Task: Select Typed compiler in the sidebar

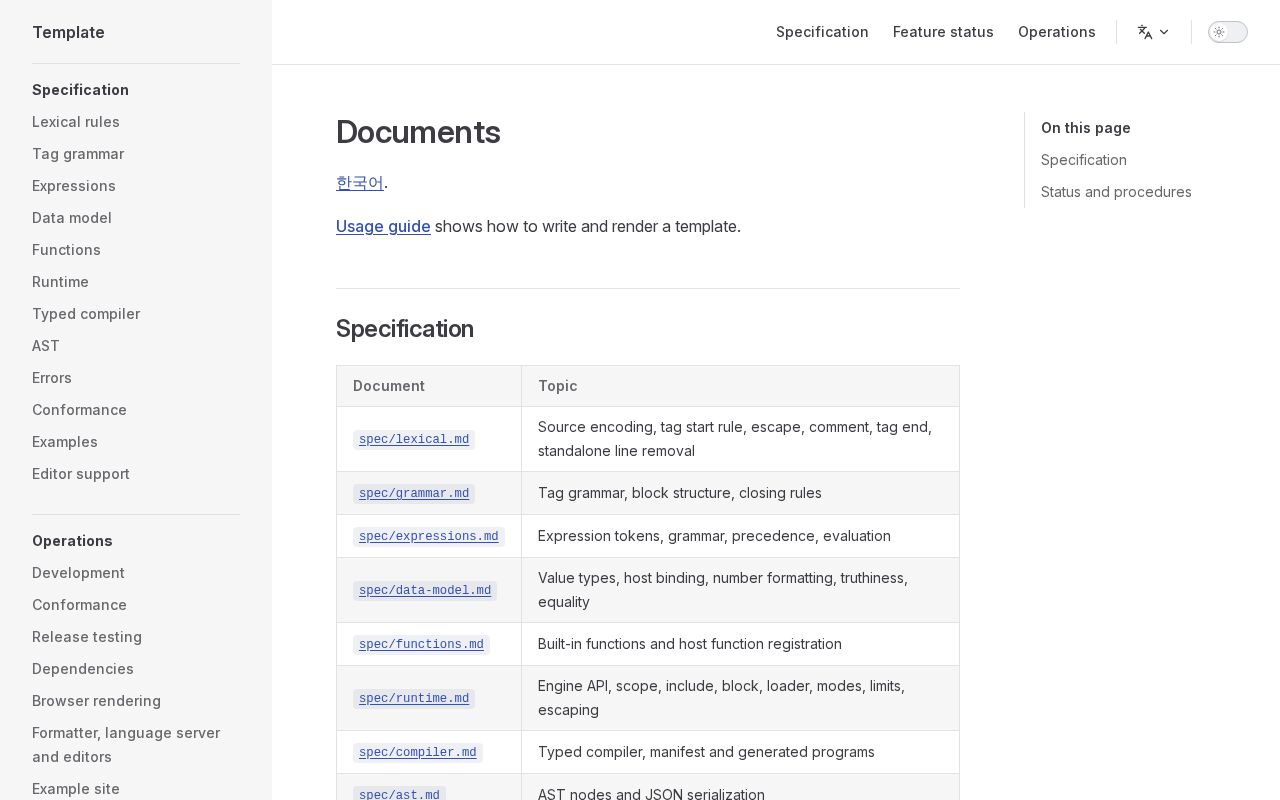Action: coord(86,314)
